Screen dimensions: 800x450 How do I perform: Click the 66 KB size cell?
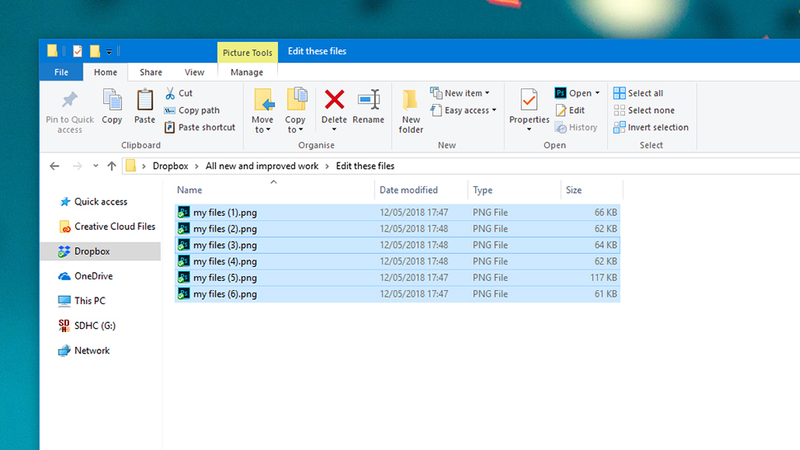click(606, 212)
